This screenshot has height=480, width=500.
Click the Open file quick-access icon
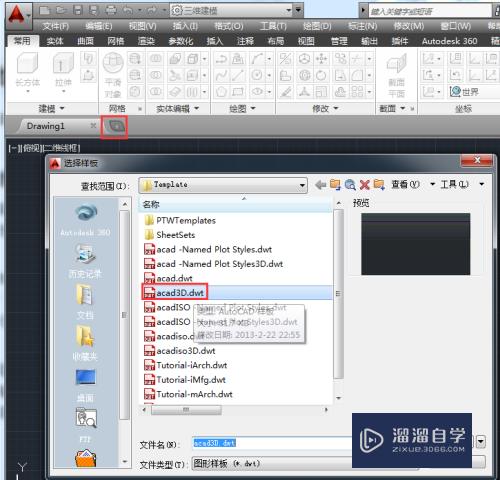[61, 11]
